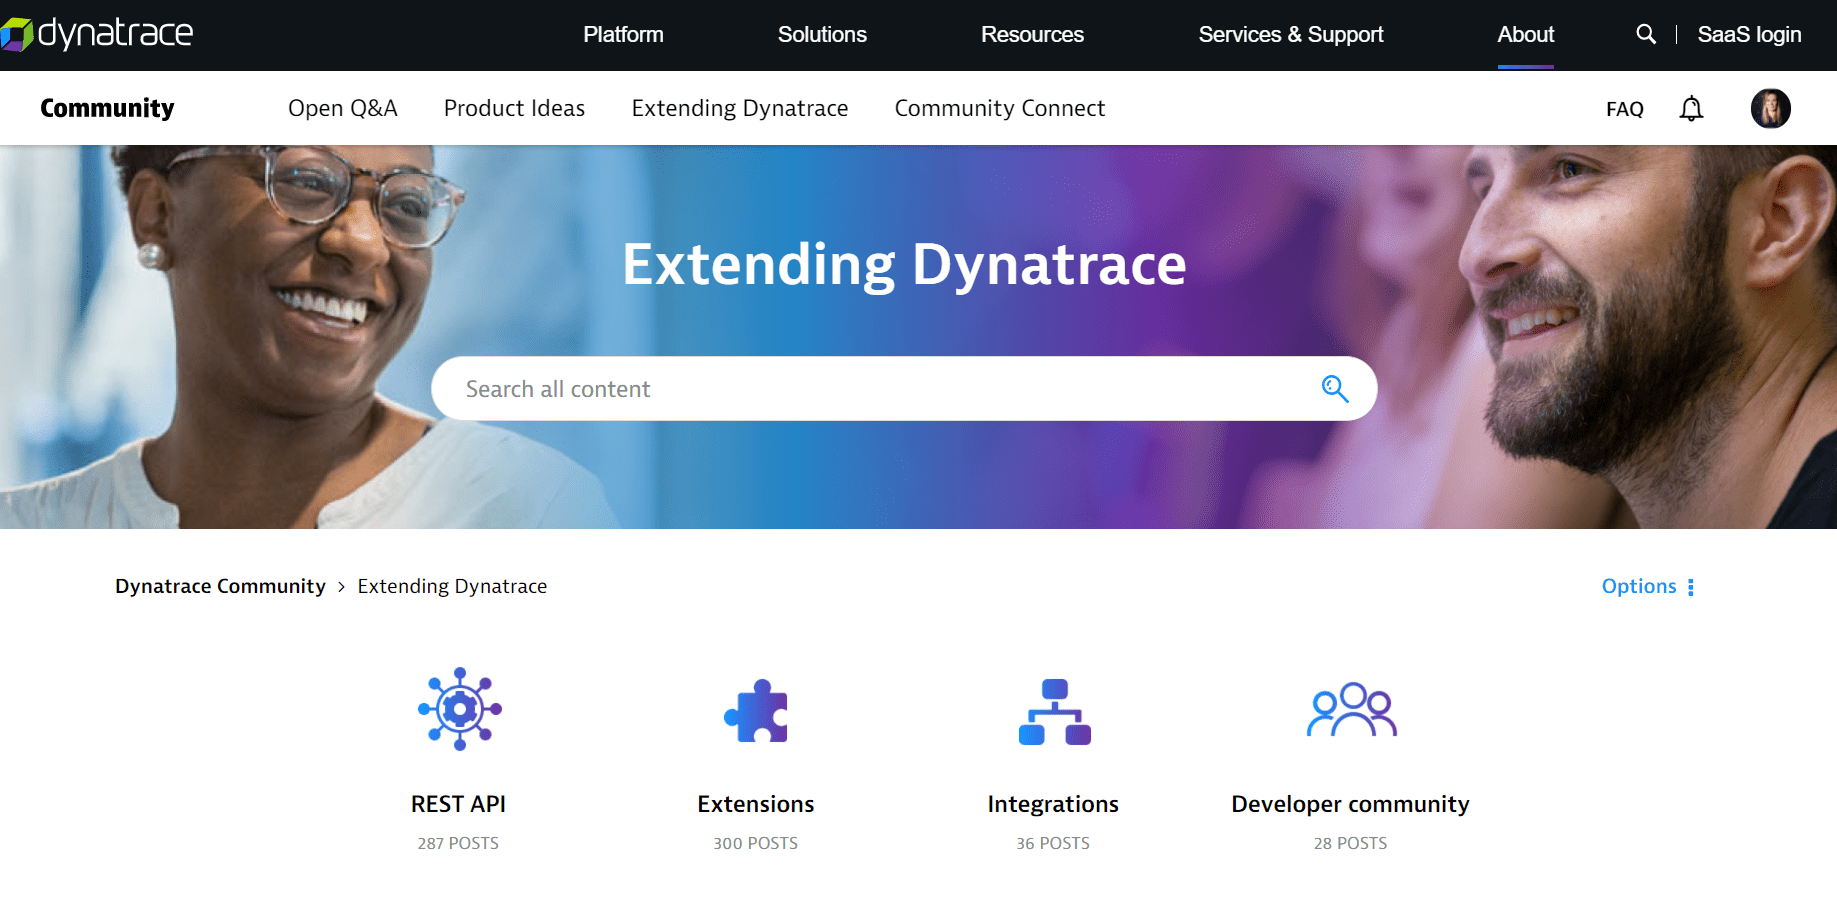
Task: Click Dynatrace Community breadcrumb link
Action: tap(220, 586)
